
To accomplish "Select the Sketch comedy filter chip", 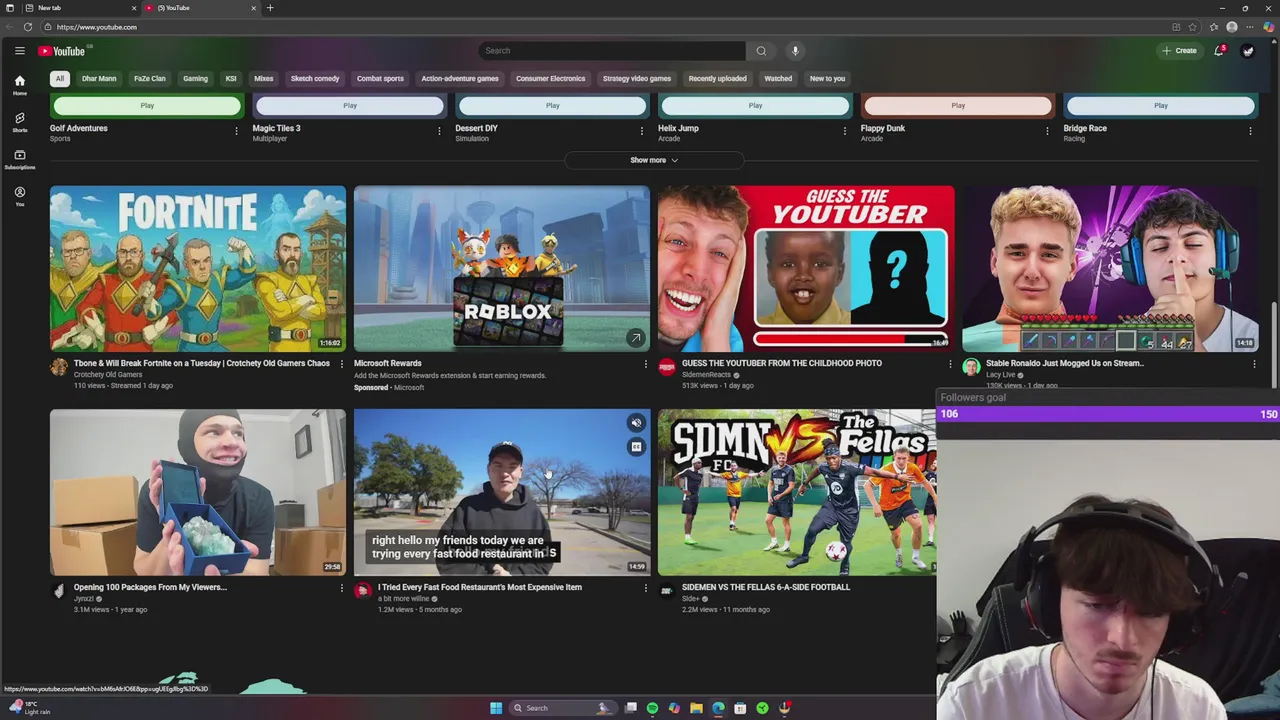I will [315, 79].
